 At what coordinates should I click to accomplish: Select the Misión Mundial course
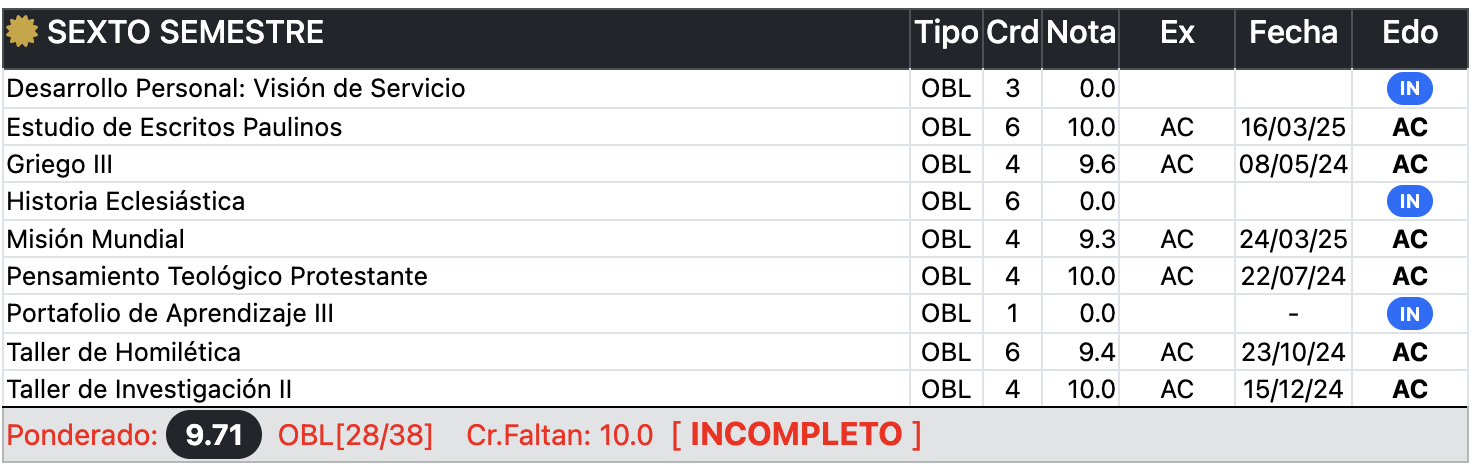point(96,239)
